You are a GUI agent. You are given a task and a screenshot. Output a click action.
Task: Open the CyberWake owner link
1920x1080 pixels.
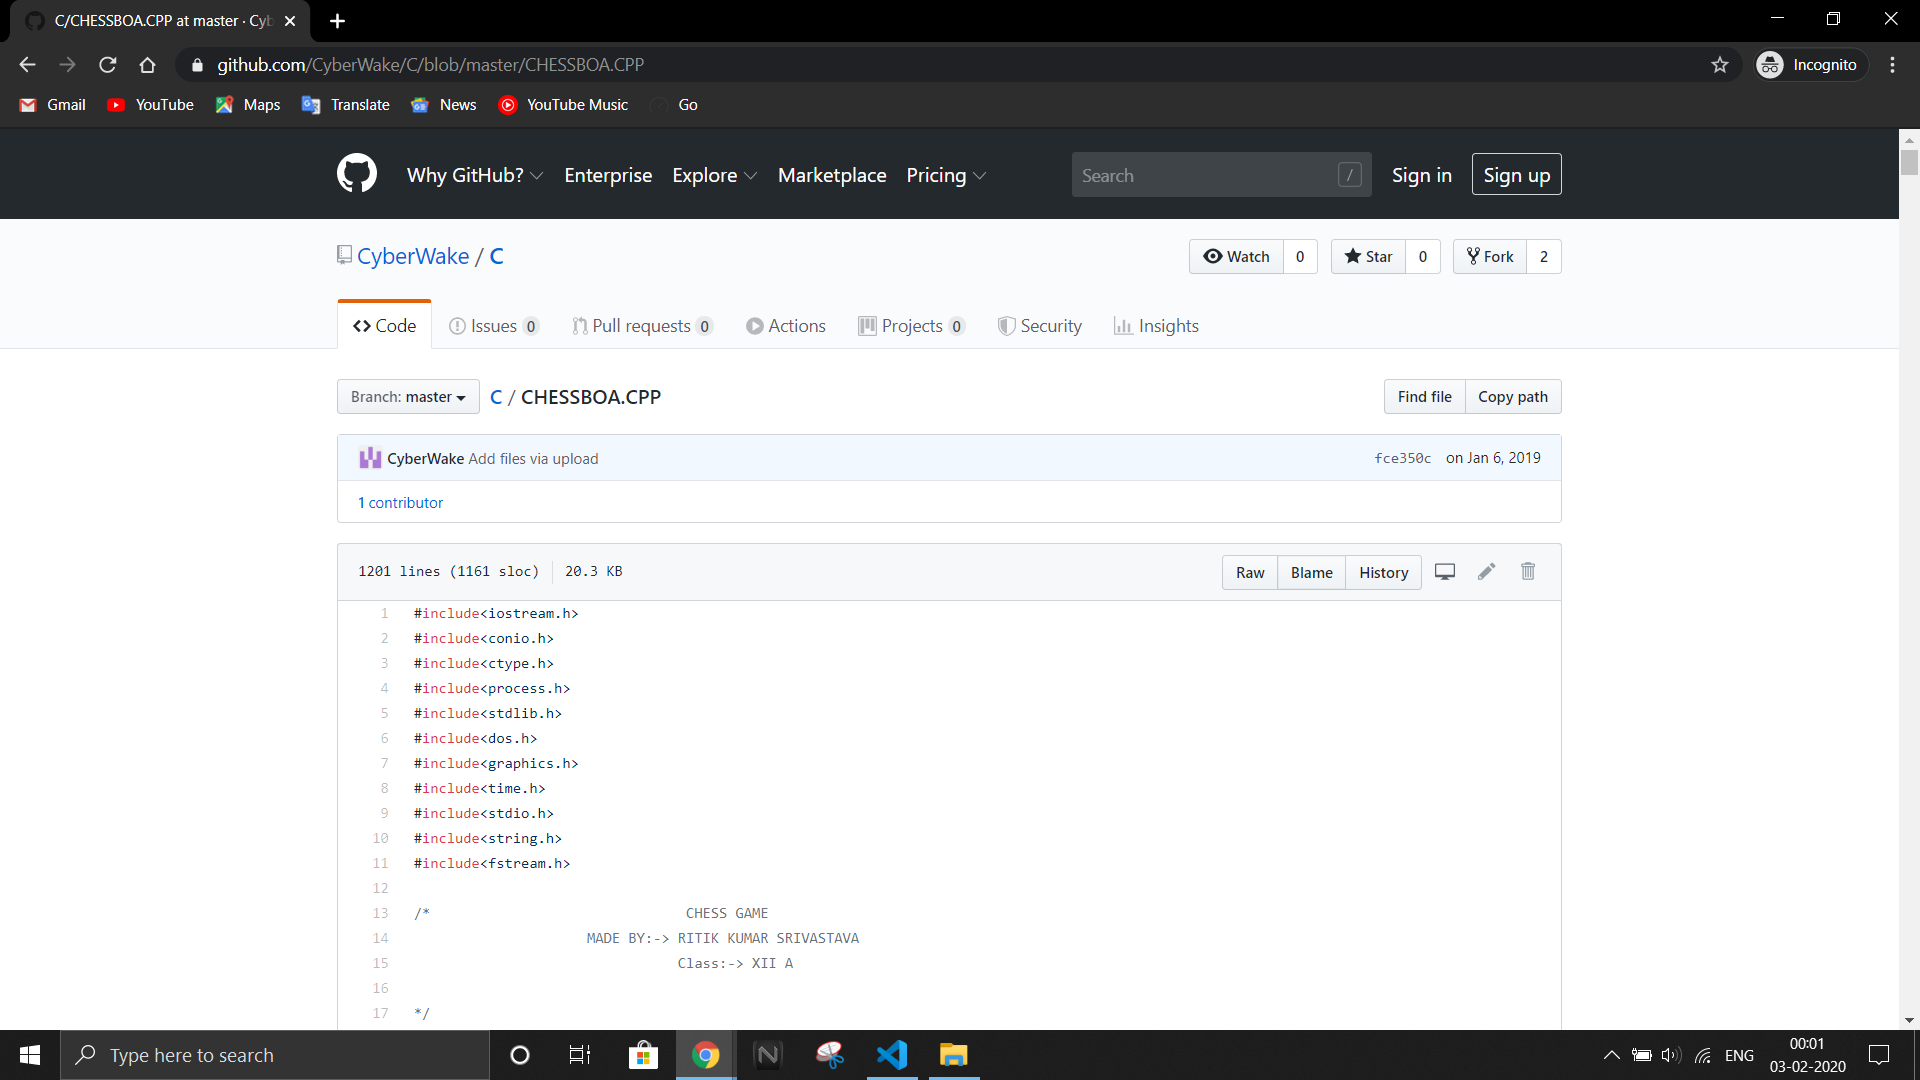pyautogui.click(x=413, y=257)
